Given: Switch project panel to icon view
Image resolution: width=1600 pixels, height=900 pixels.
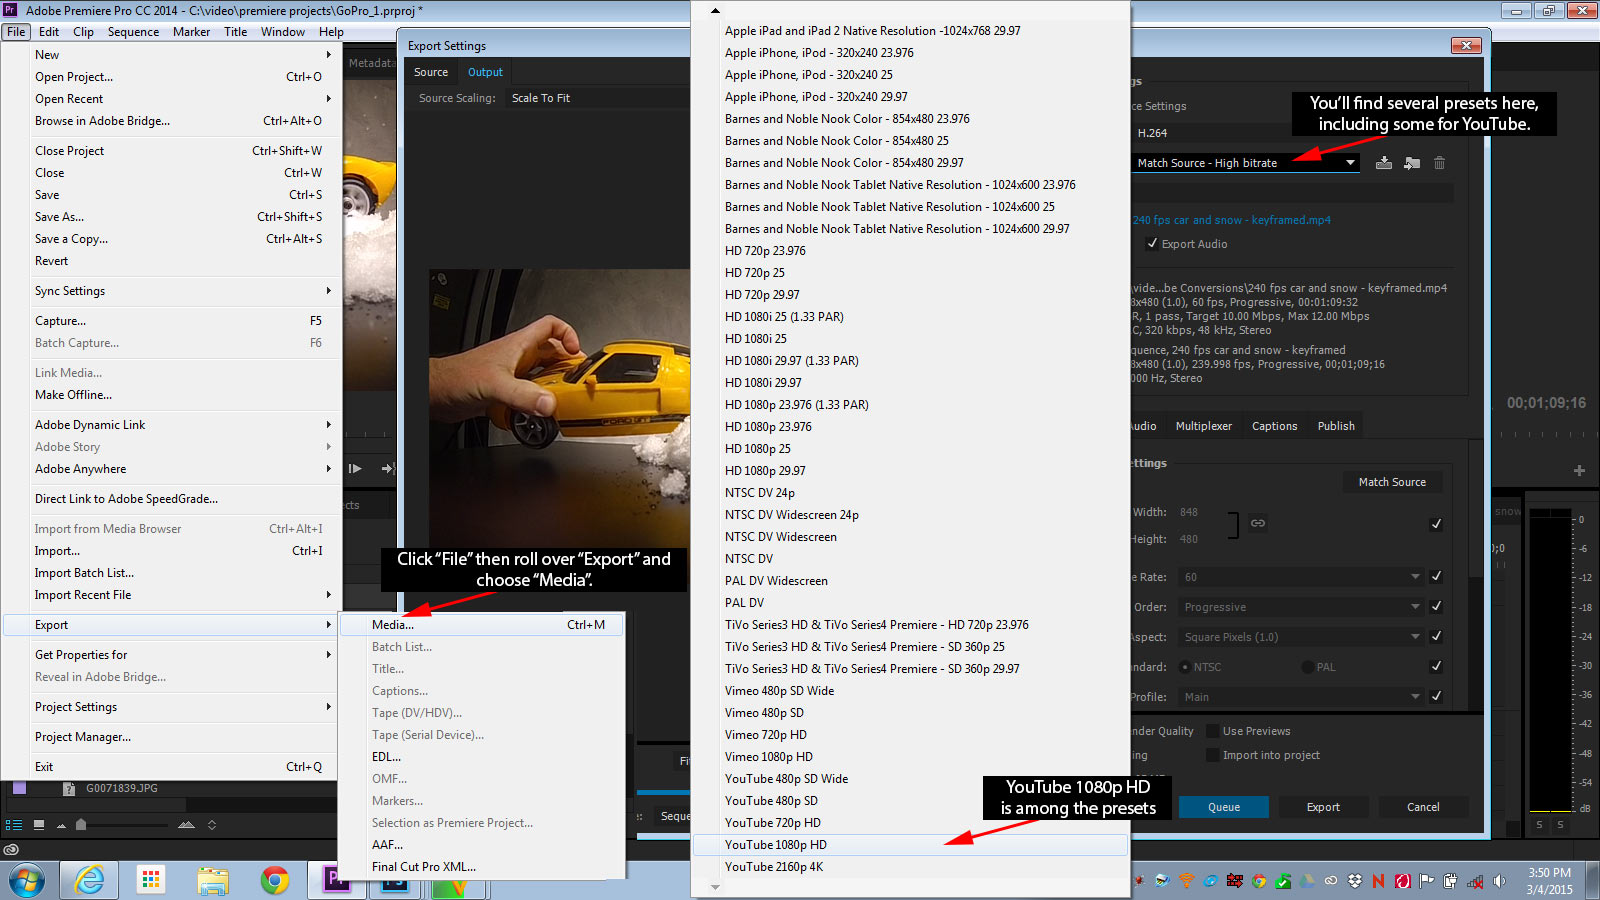Looking at the screenshot, I should pos(38,825).
